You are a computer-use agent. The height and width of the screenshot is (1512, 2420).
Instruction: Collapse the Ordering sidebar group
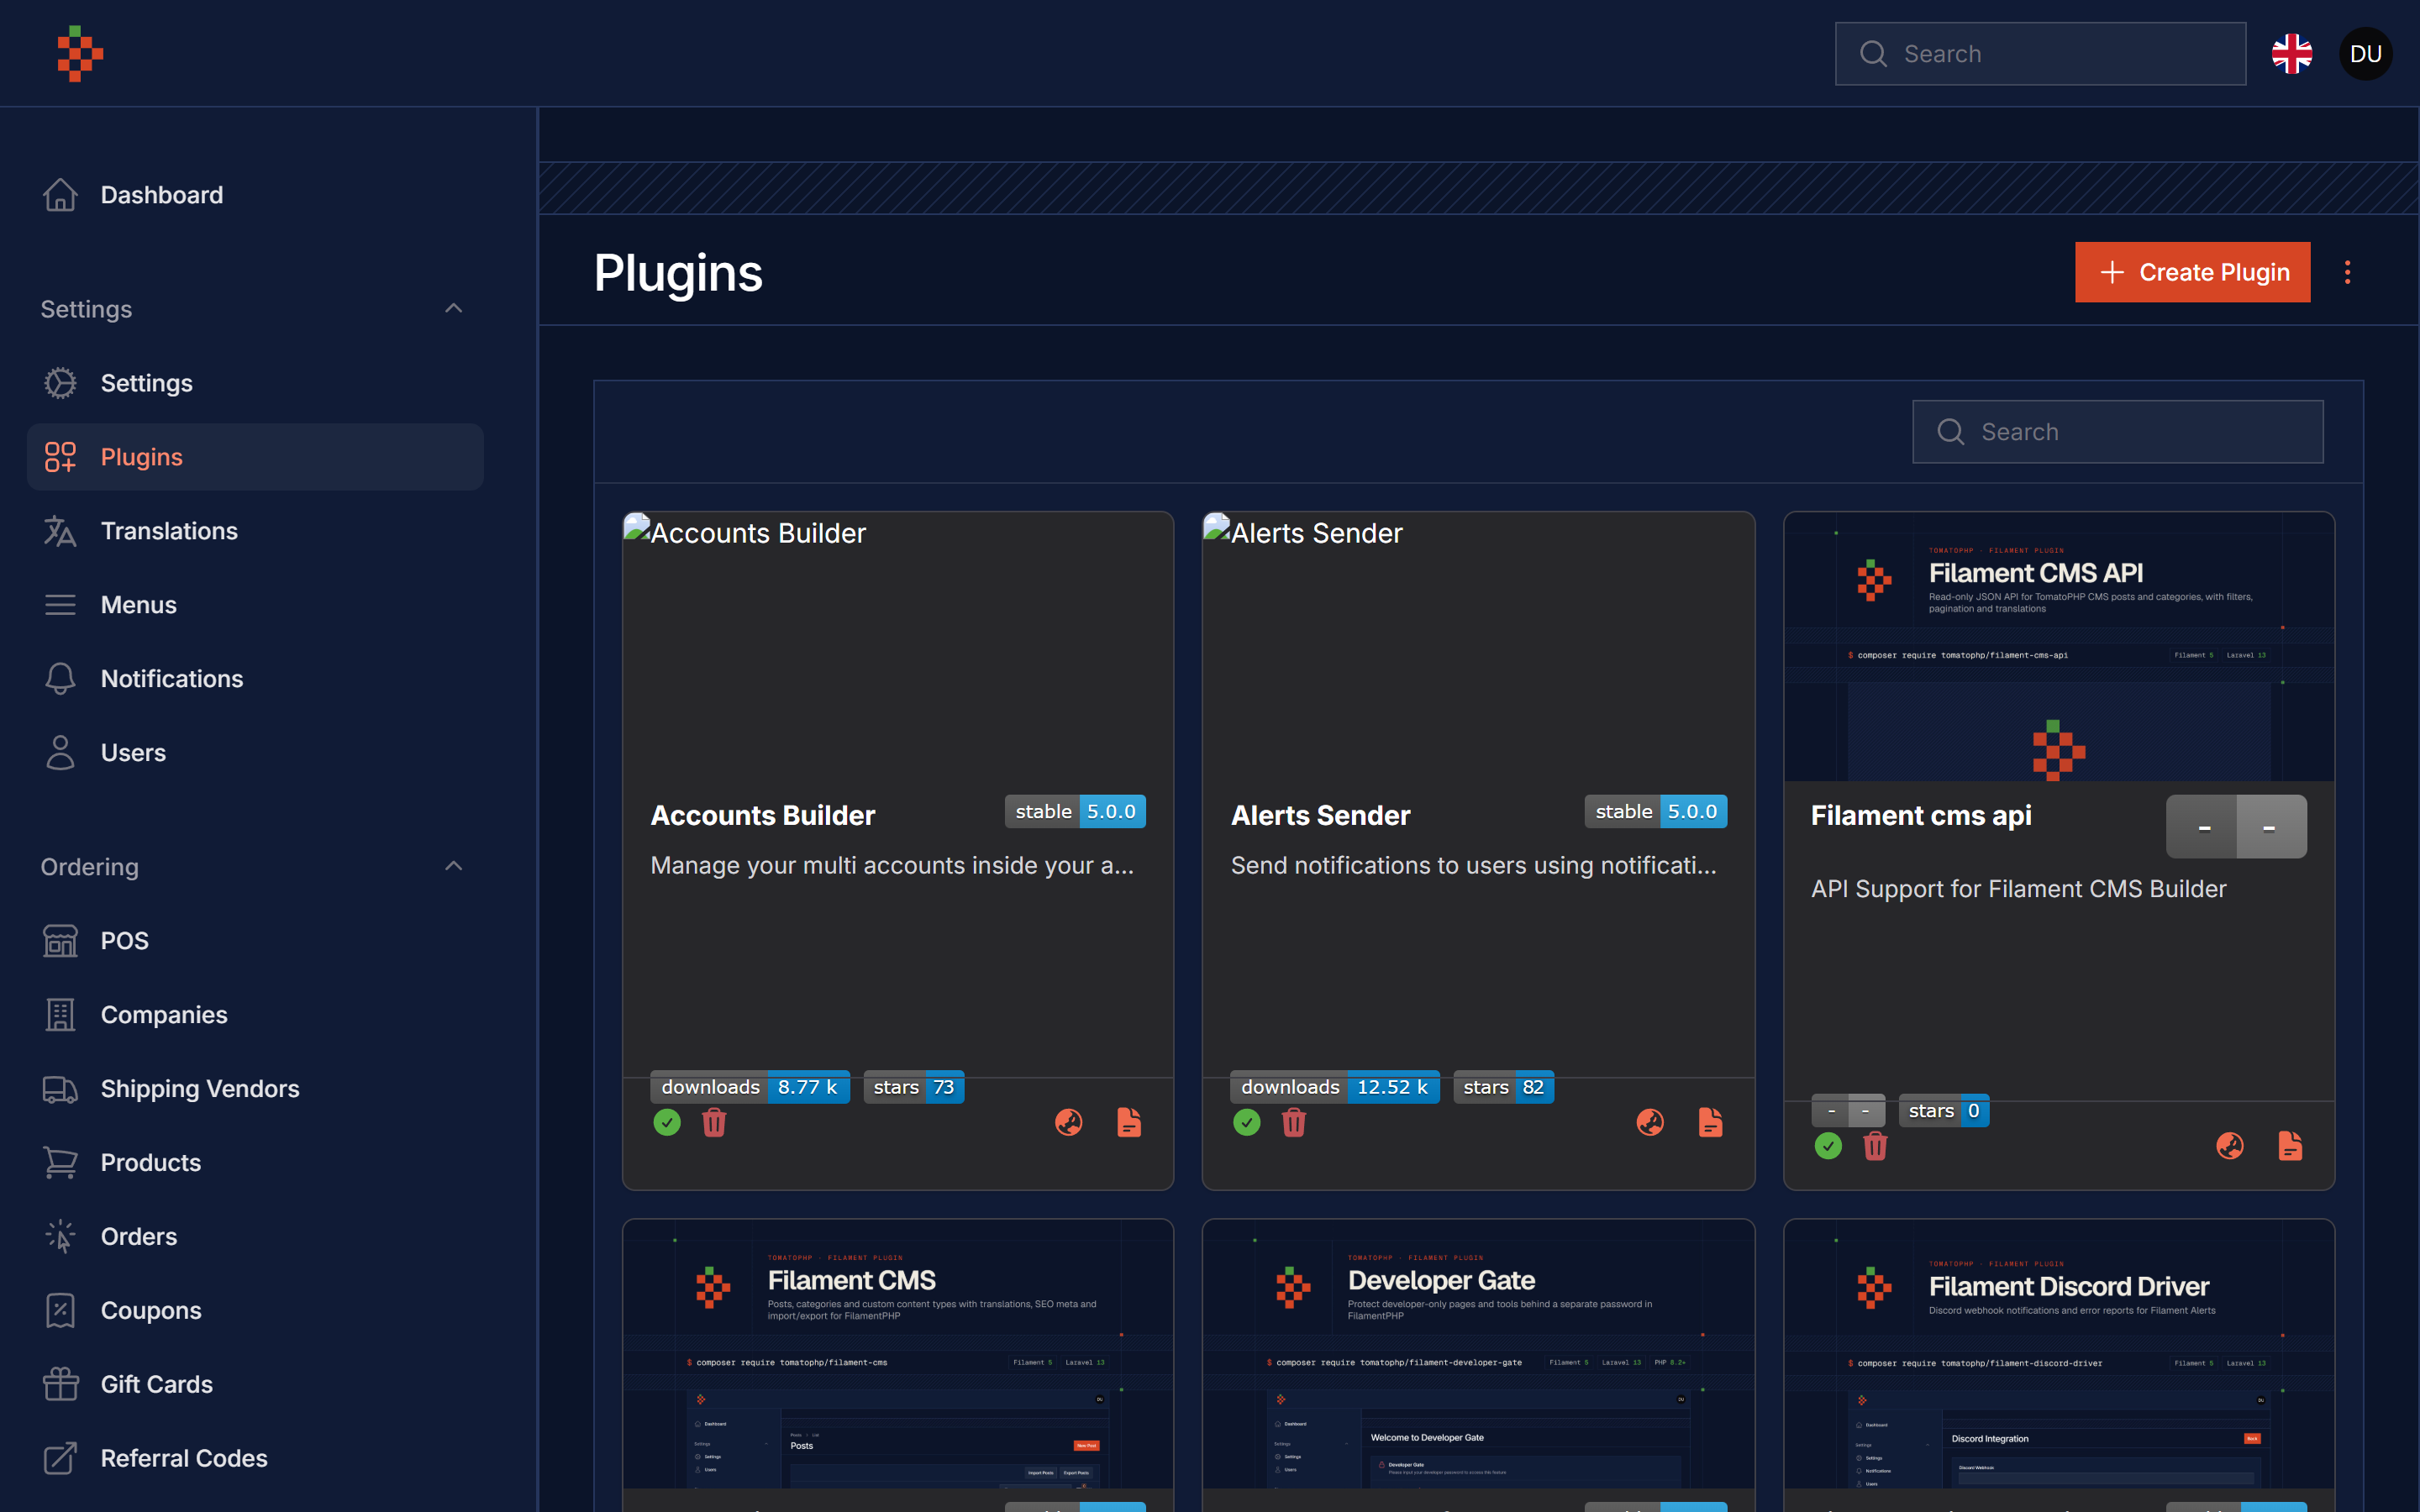(x=453, y=866)
